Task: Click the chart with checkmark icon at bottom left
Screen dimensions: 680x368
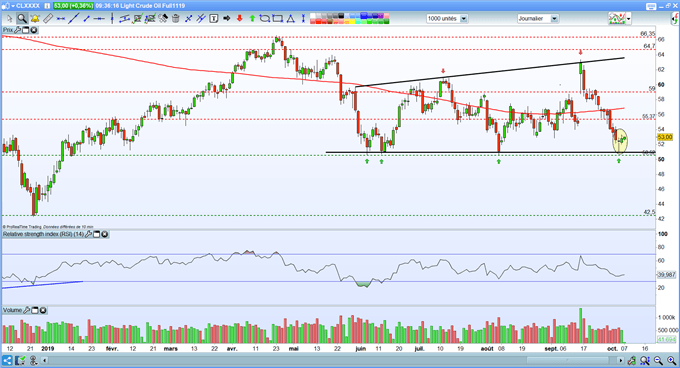Action: [20, 360]
